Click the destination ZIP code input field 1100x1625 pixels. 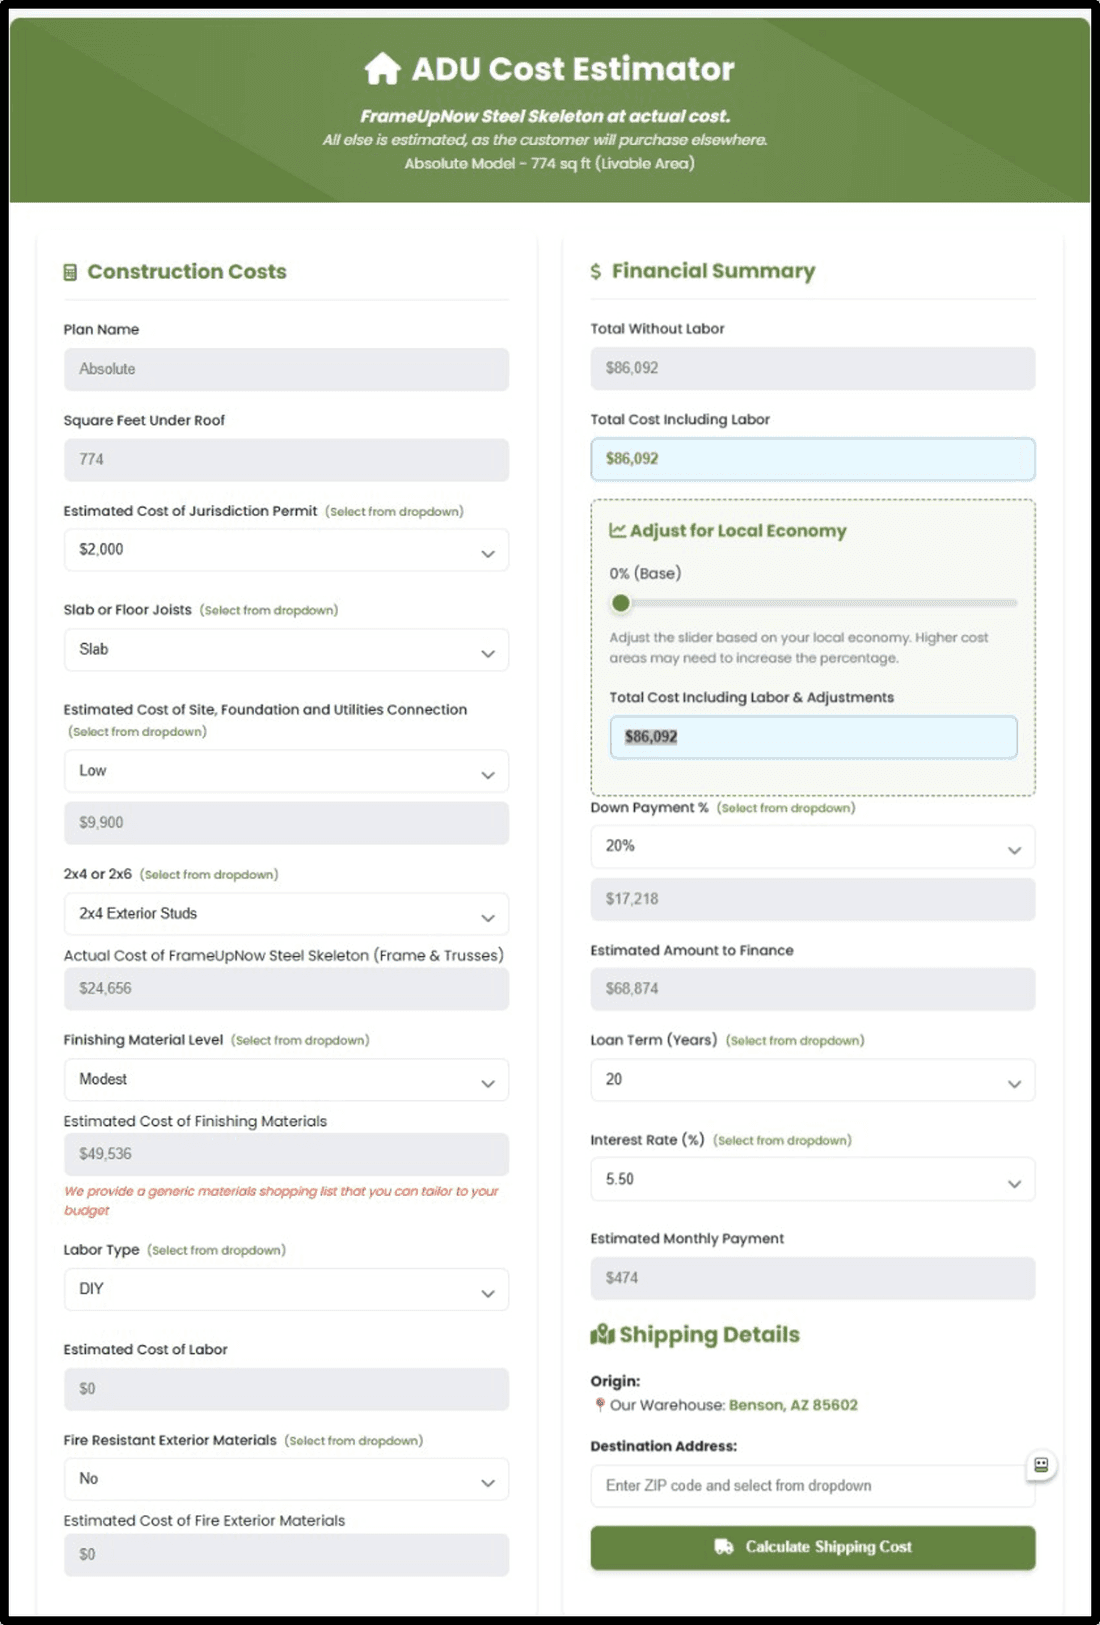813,1486
